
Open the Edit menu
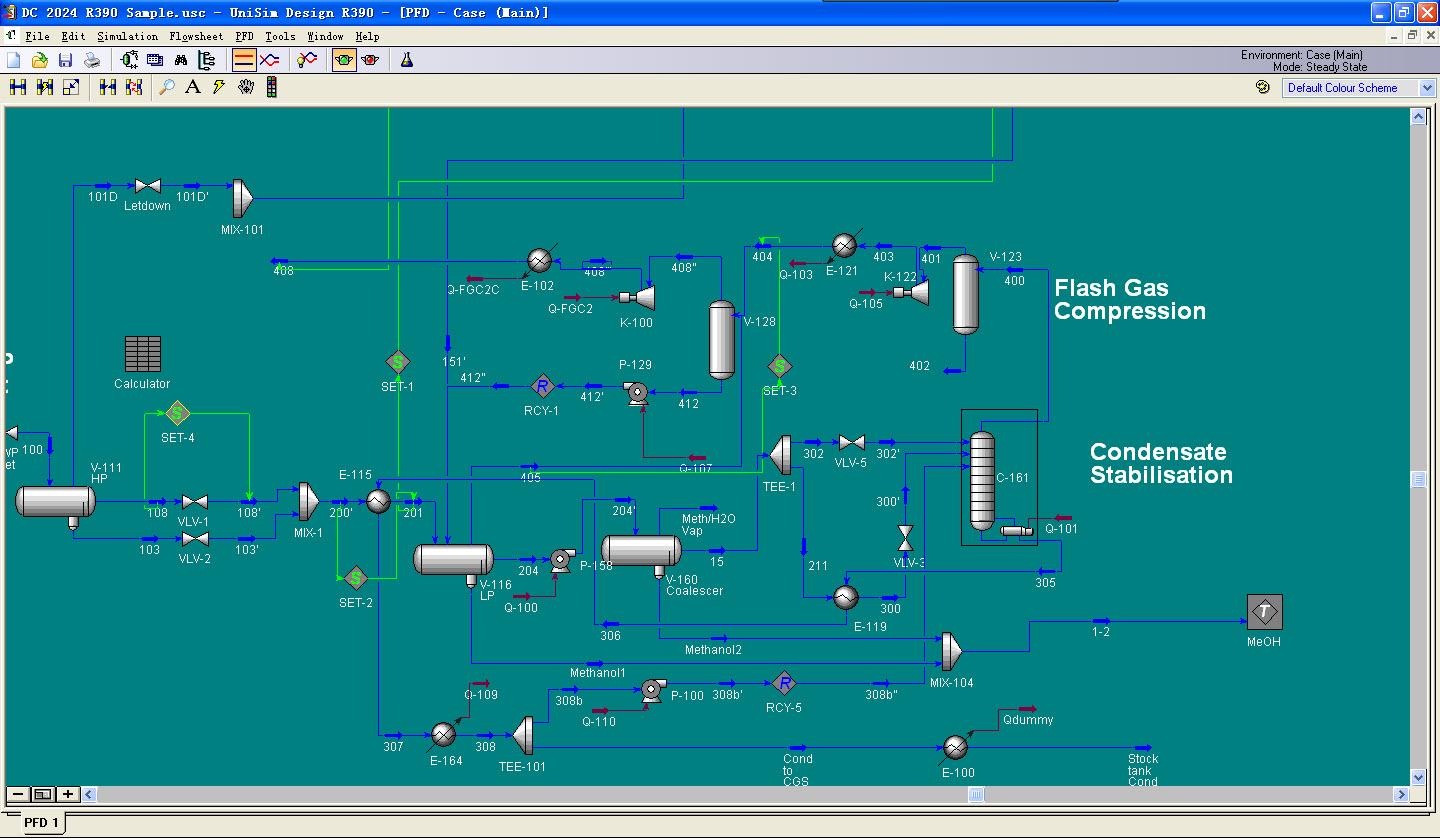73,36
